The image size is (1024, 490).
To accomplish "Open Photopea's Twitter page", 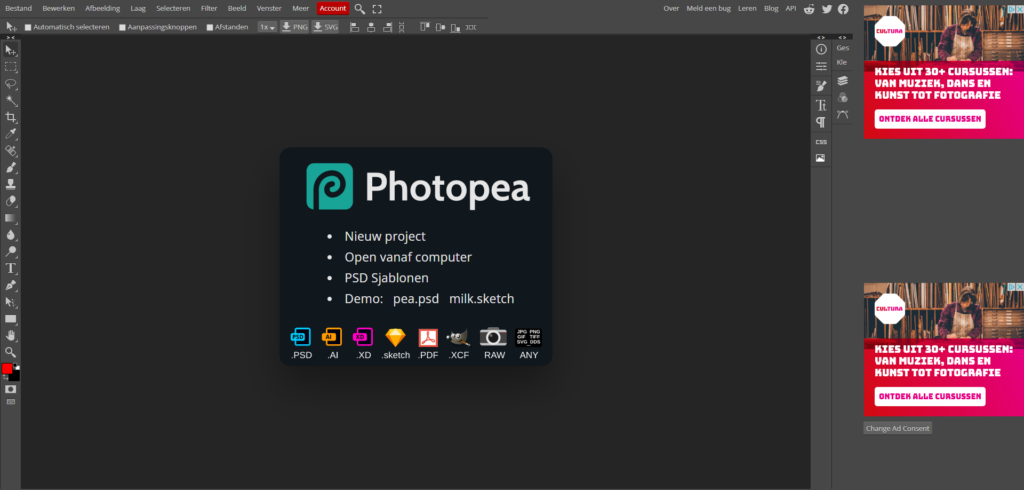I will point(827,8).
